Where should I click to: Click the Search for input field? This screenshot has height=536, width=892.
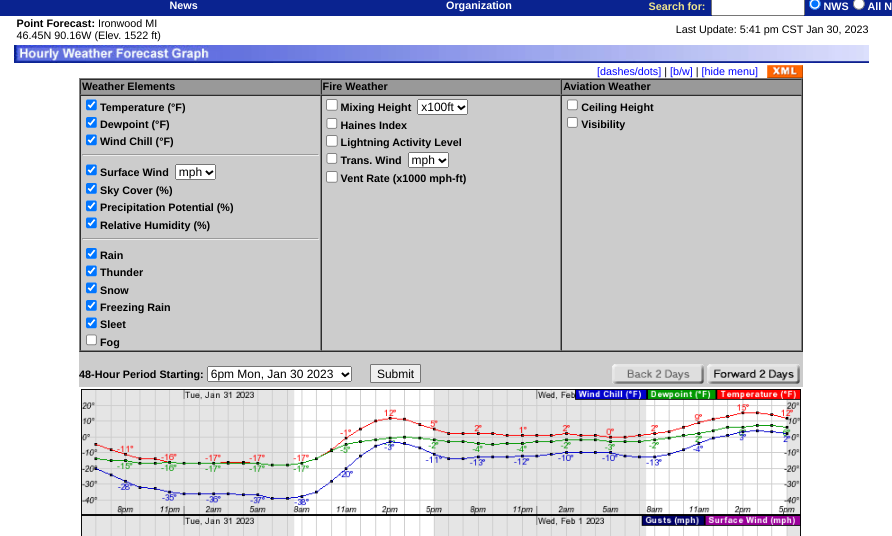click(758, 7)
